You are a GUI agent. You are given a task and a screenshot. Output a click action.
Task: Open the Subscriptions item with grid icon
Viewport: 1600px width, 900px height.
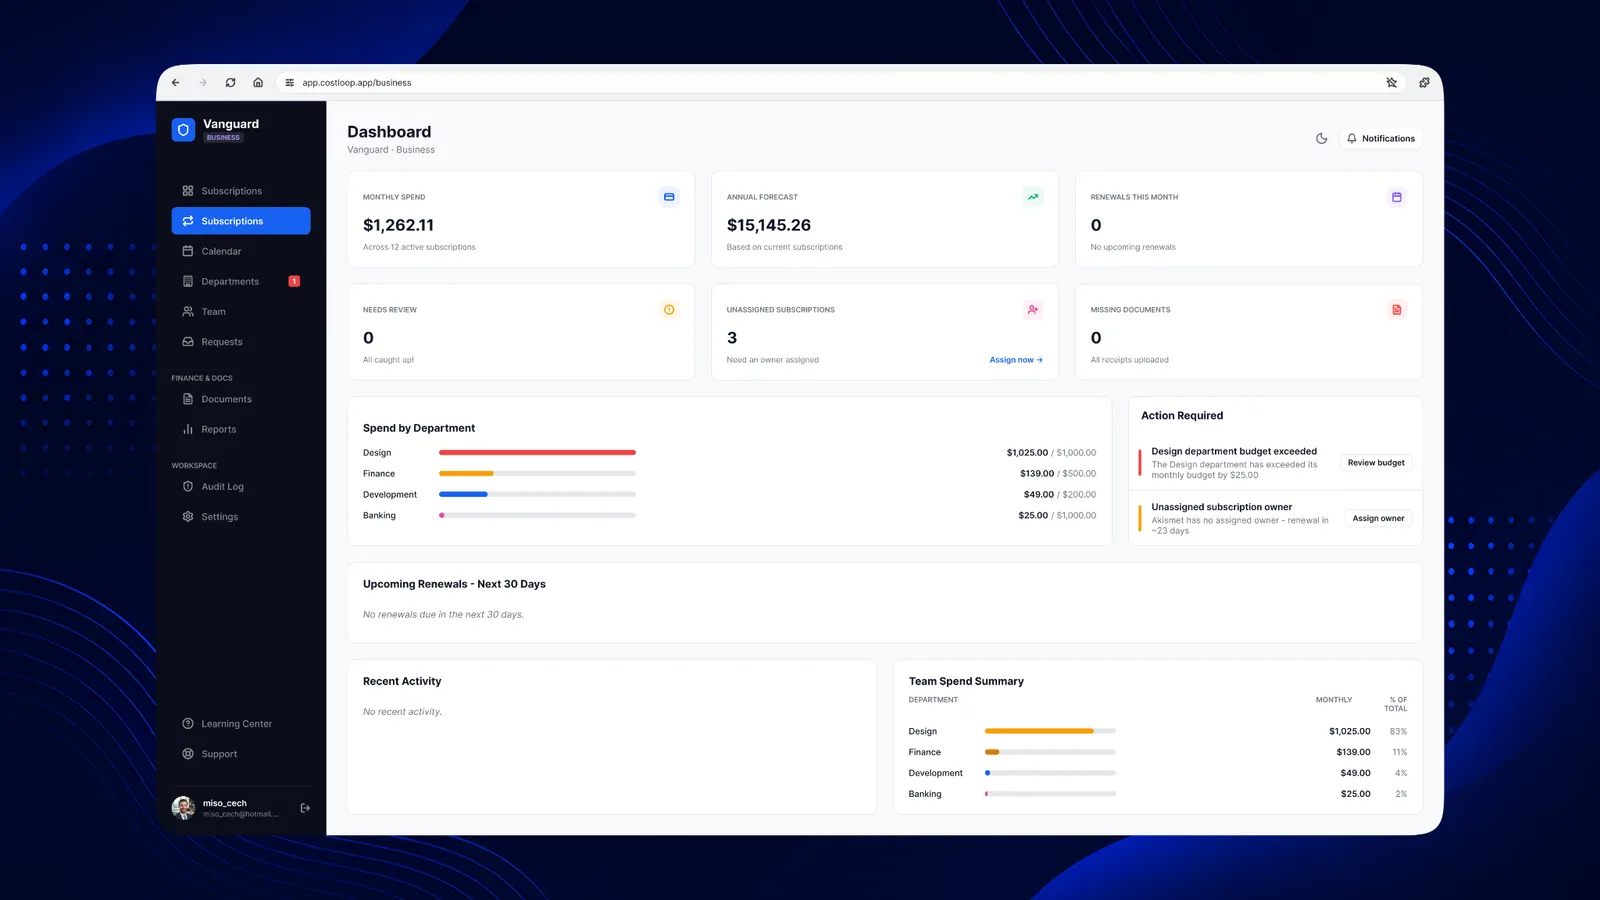pyautogui.click(x=241, y=191)
